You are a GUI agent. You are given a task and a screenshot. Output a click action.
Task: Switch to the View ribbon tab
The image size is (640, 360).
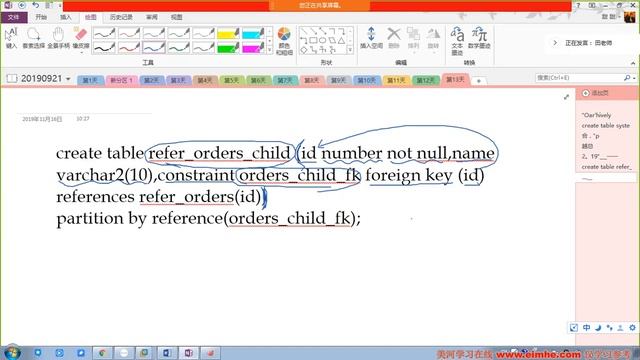pos(176,17)
